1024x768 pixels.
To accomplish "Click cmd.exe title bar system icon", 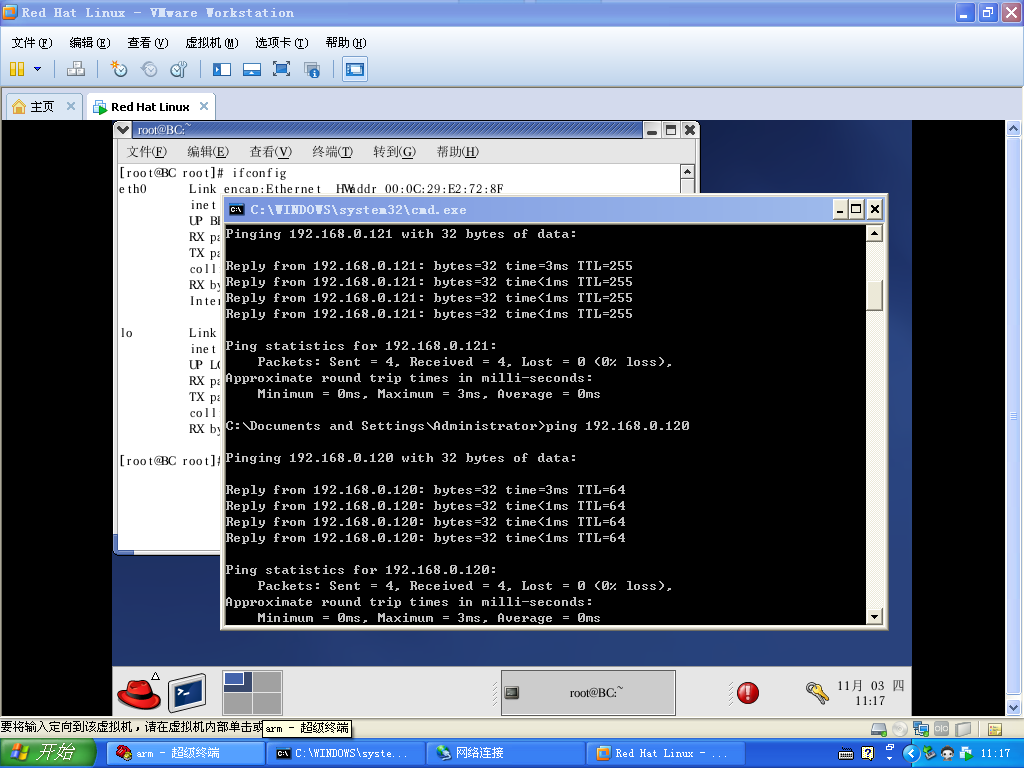I will [x=236, y=210].
